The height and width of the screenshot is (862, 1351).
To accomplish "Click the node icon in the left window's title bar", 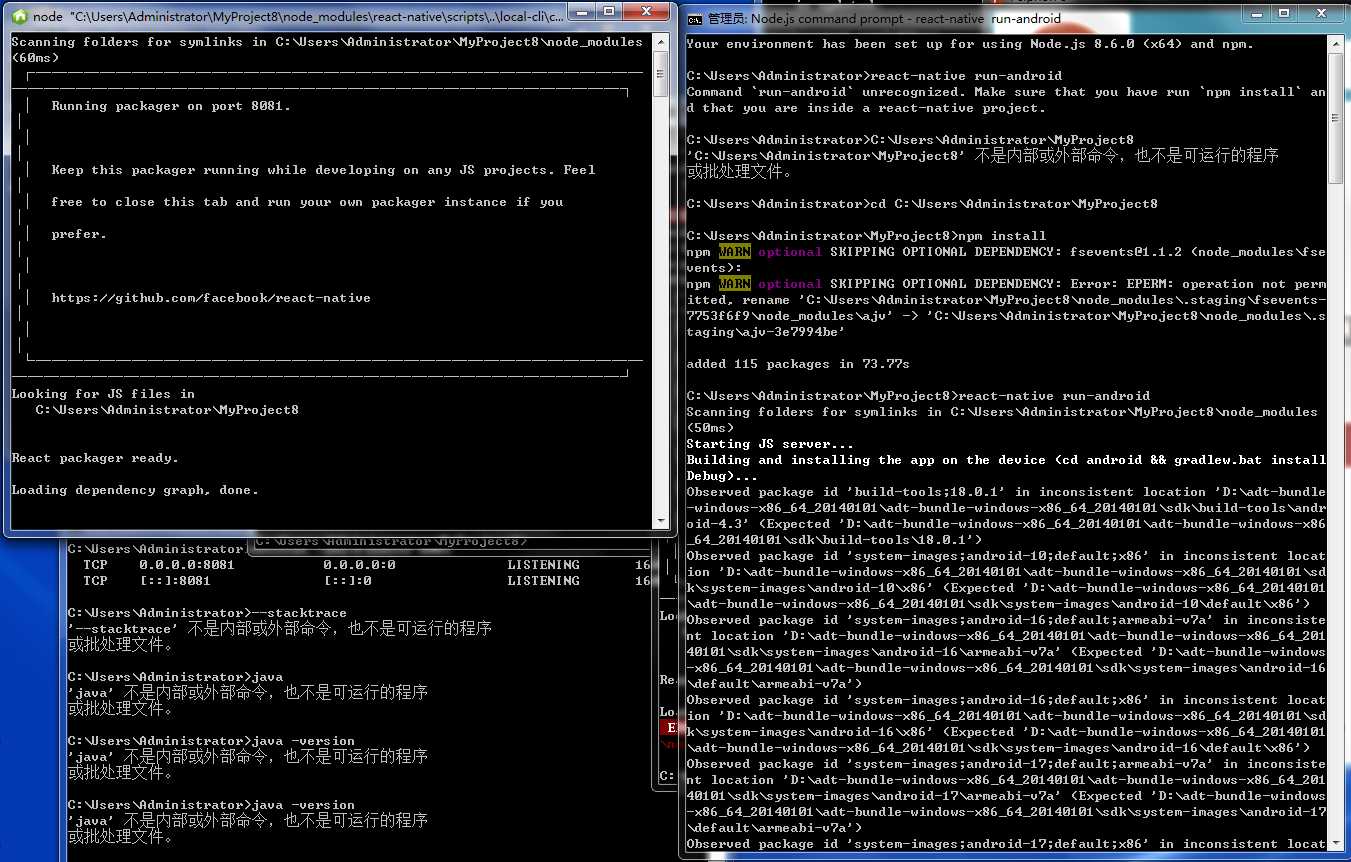I will [19, 15].
